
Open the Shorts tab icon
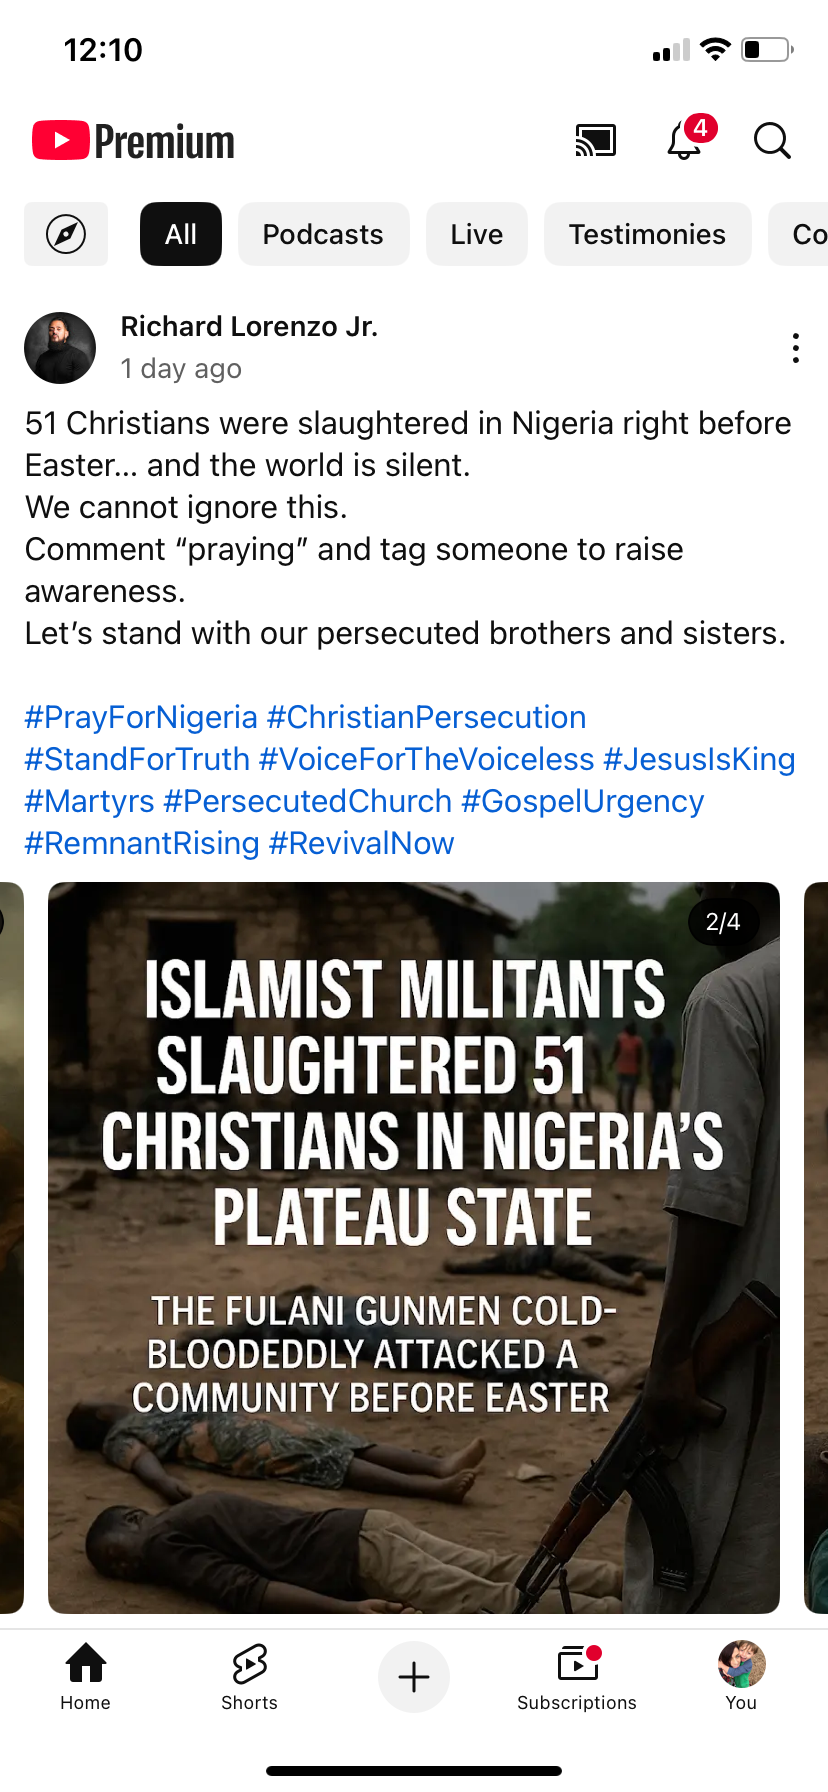coord(249,1676)
